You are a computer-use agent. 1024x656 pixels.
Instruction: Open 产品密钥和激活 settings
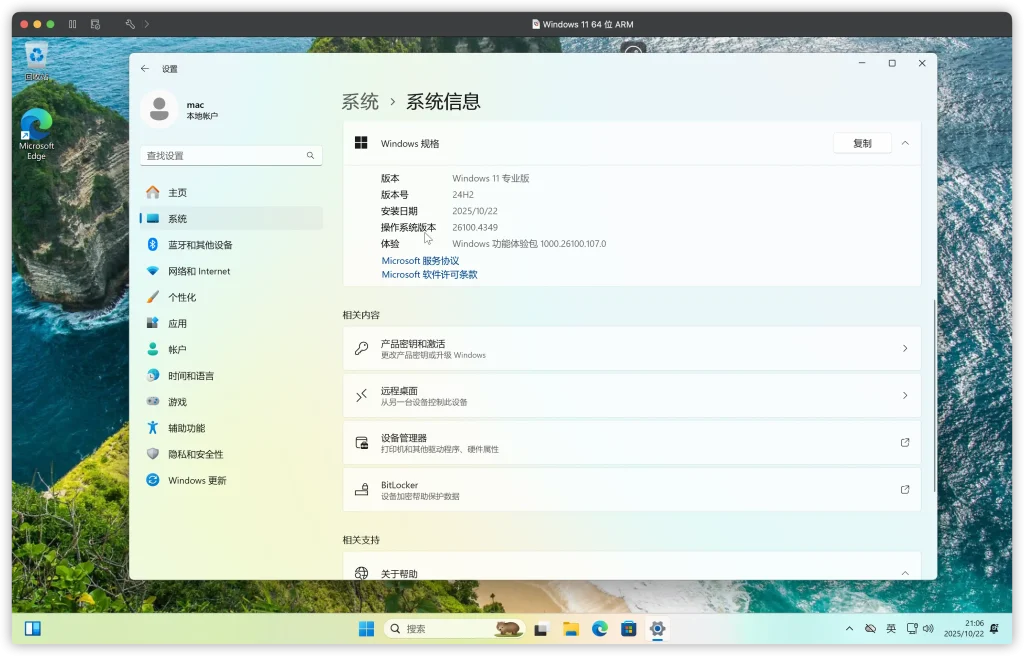[x=631, y=349]
